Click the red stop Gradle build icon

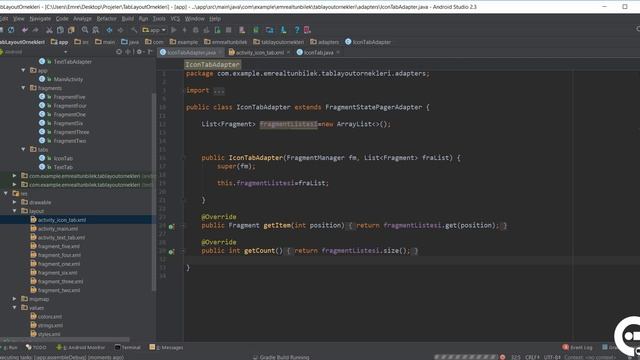[x=502, y=357]
